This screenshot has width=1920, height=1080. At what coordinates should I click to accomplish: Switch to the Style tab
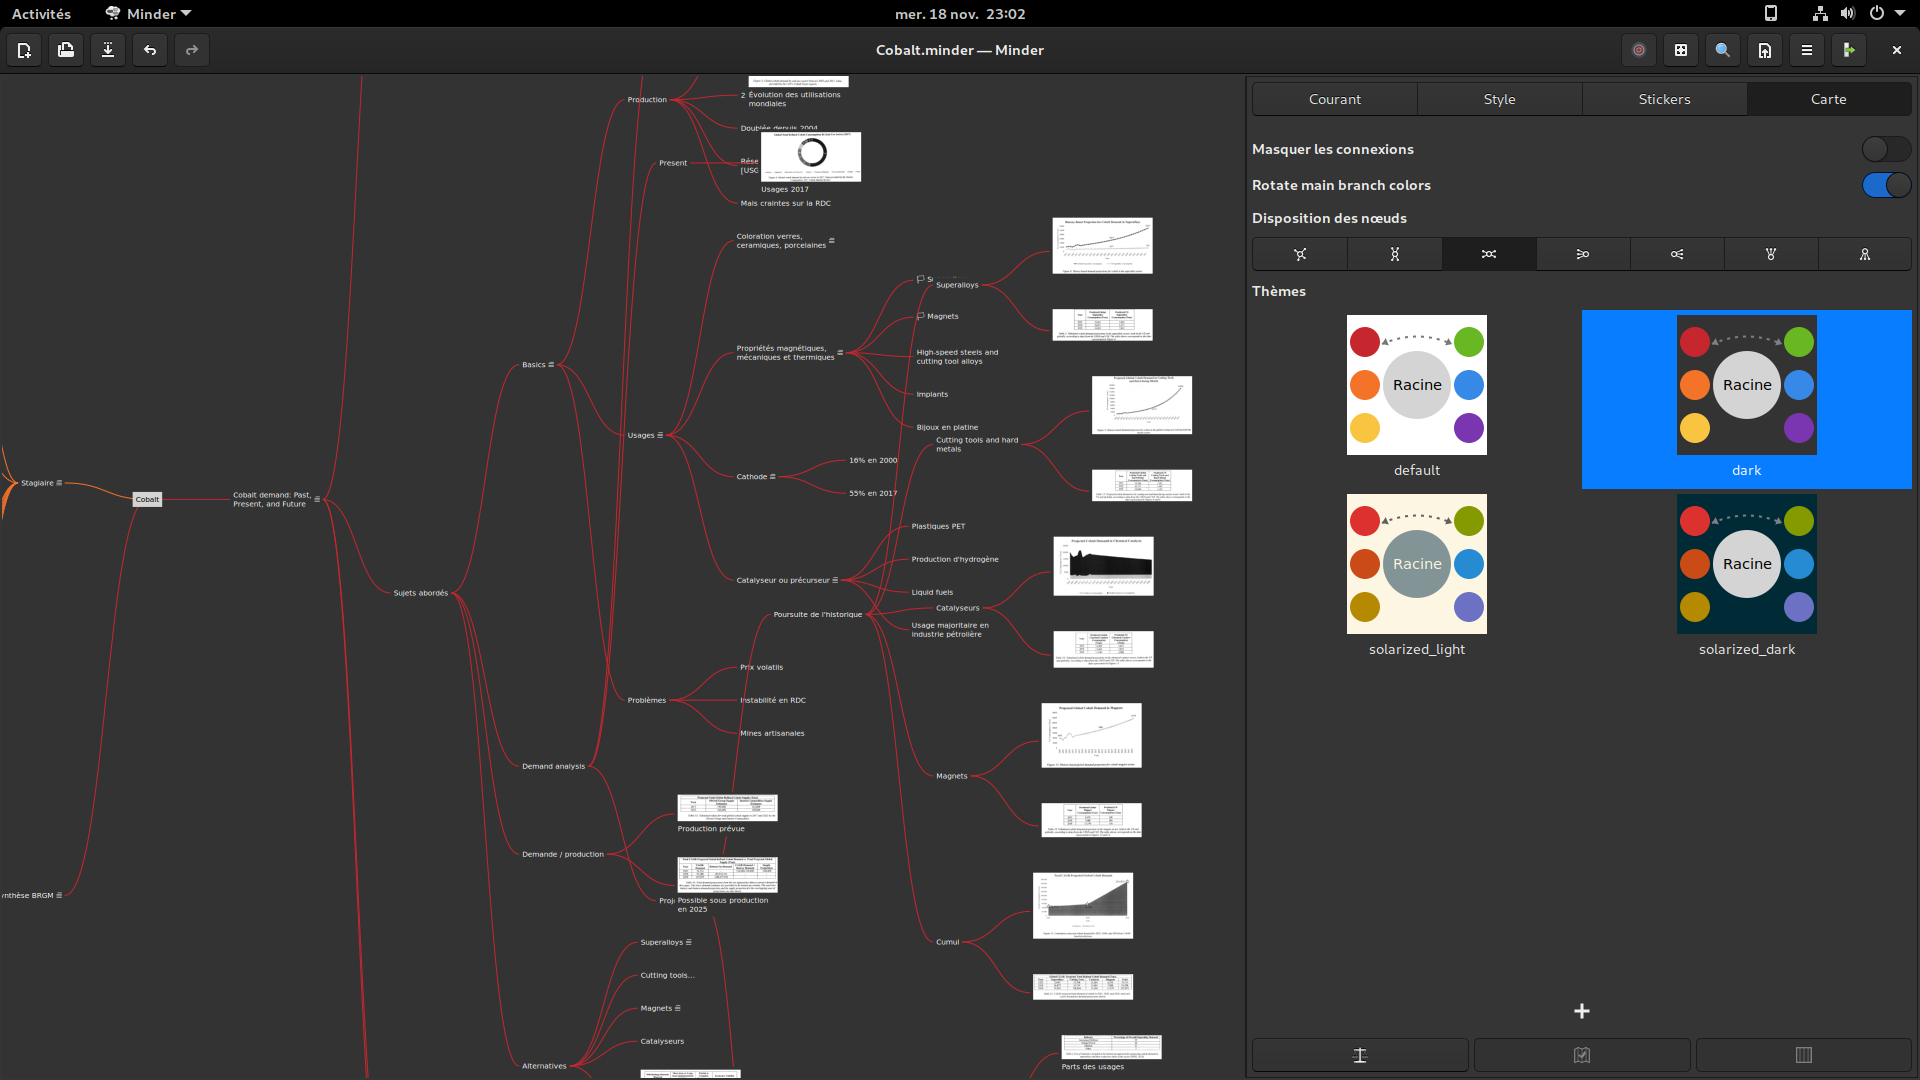pyautogui.click(x=1499, y=98)
